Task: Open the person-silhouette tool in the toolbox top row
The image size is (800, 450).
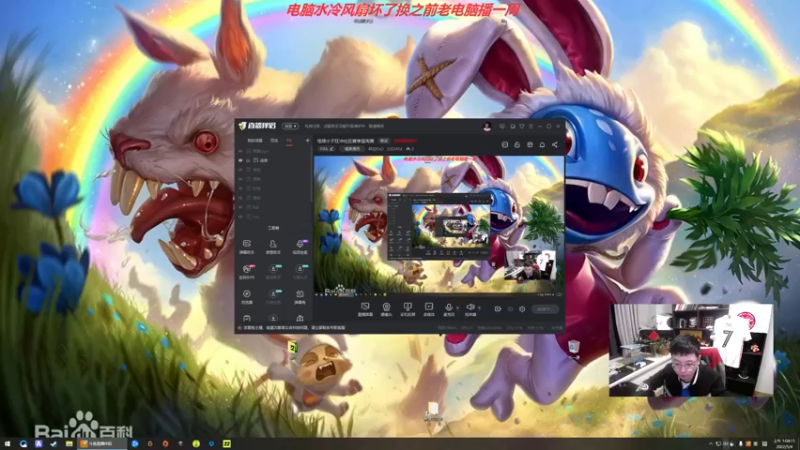Action: [273, 246]
